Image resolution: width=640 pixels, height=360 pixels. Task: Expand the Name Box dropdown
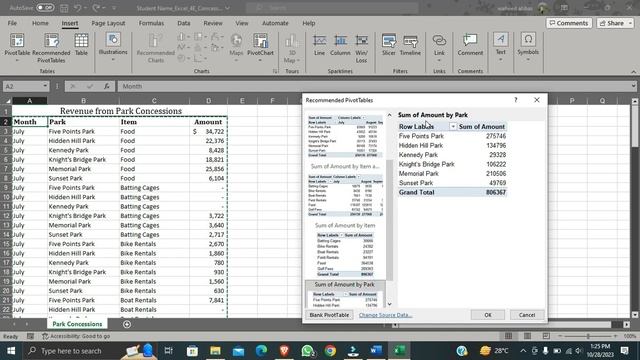45,86
